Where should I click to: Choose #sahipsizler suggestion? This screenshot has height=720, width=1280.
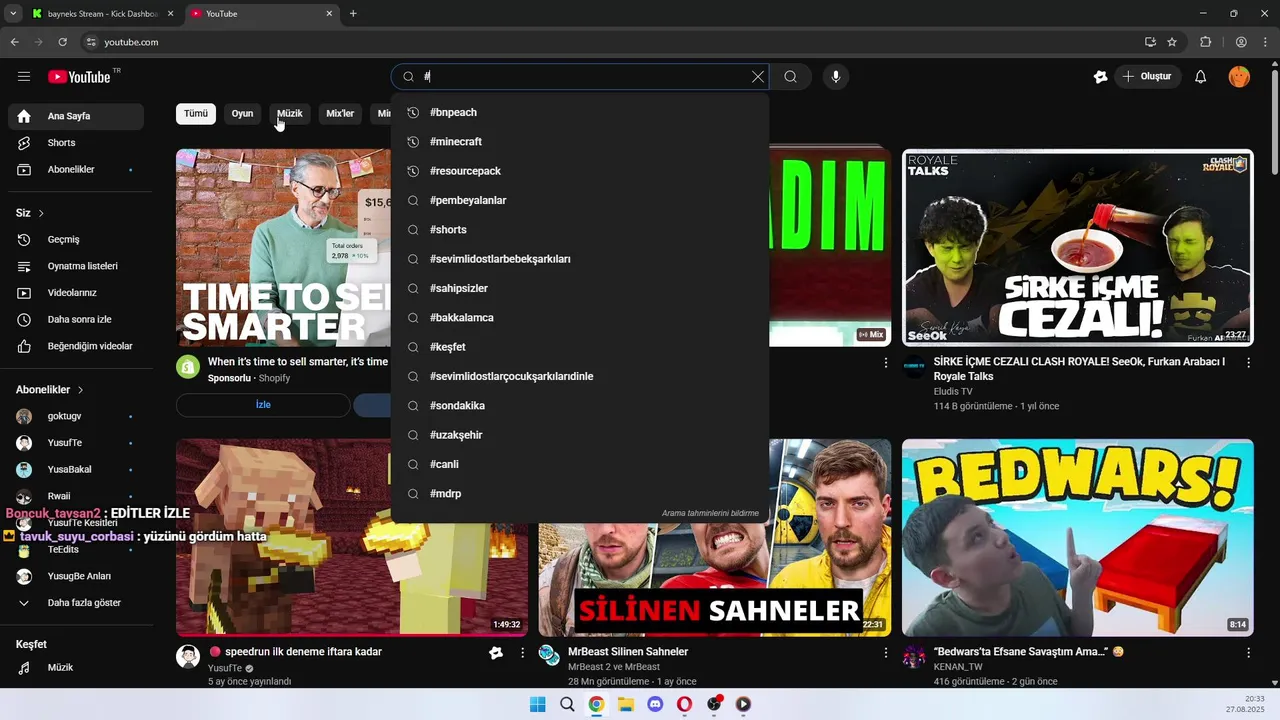[x=580, y=288]
